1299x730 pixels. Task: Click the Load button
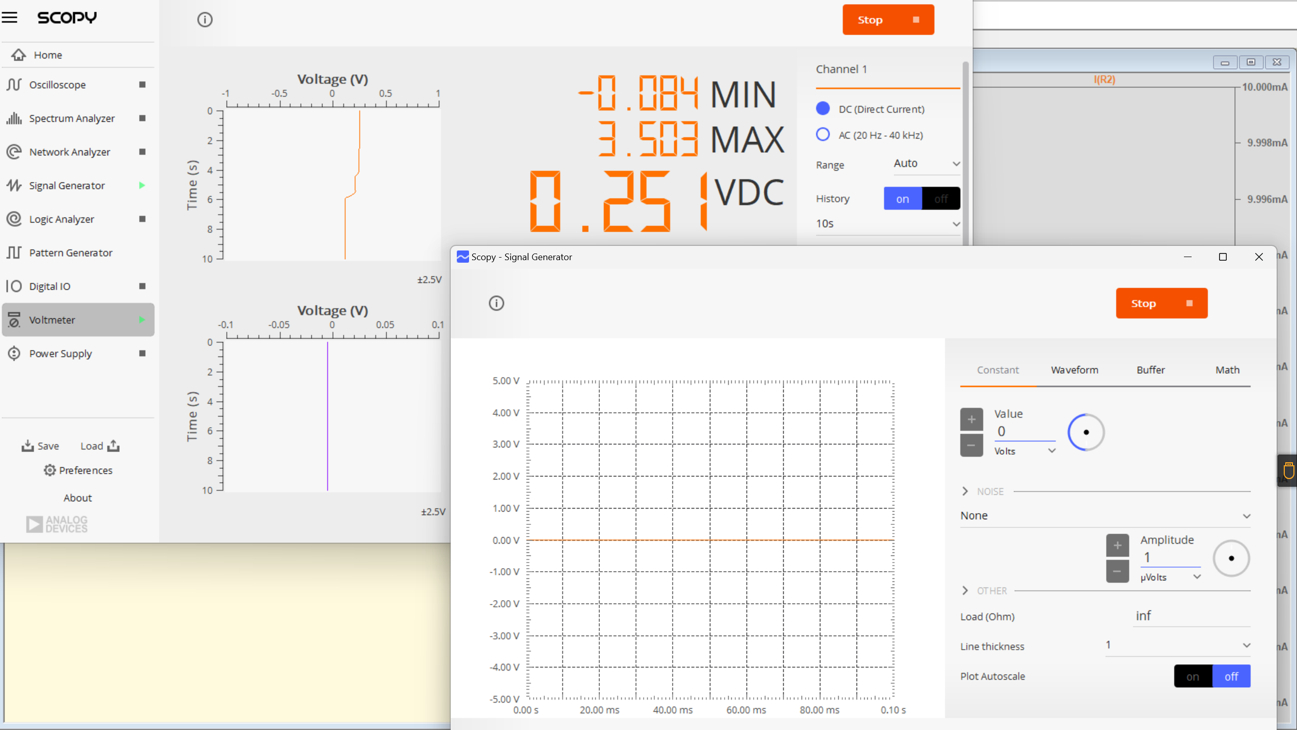coord(100,446)
